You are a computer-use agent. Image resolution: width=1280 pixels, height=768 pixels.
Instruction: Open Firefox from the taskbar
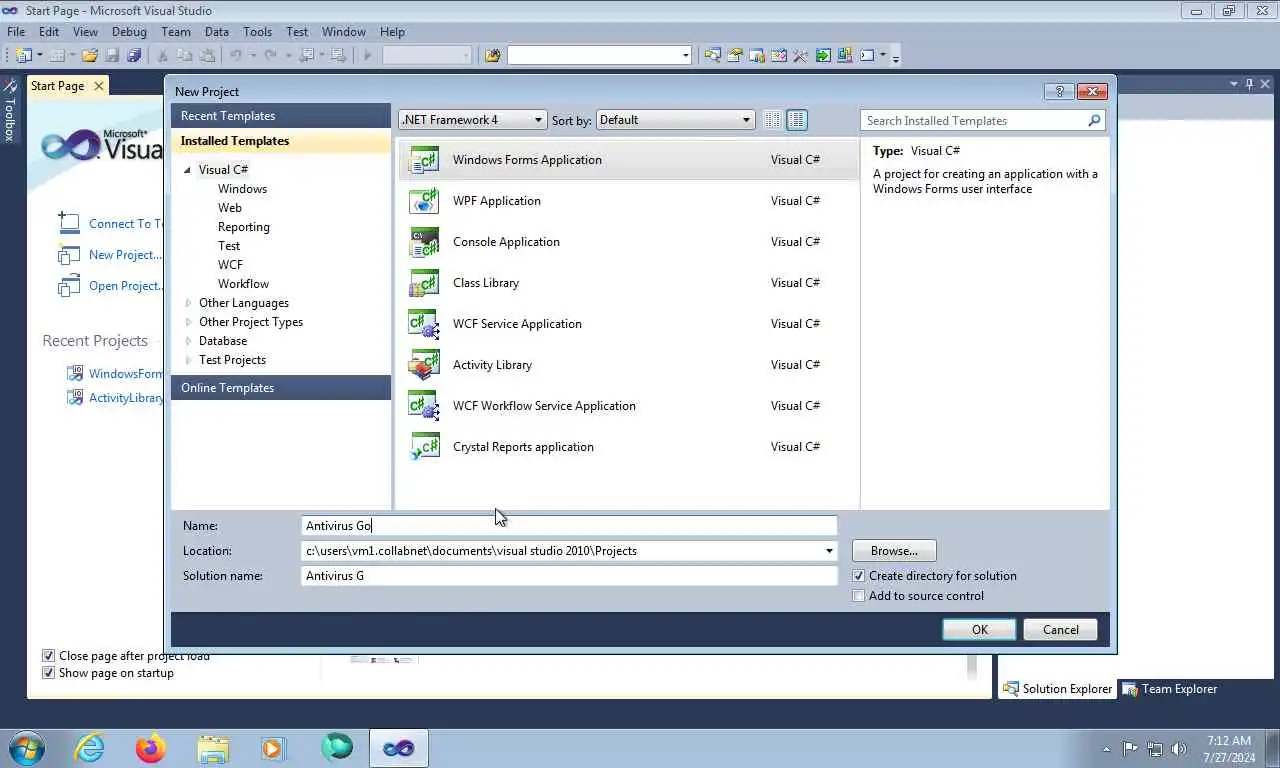(151, 748)
